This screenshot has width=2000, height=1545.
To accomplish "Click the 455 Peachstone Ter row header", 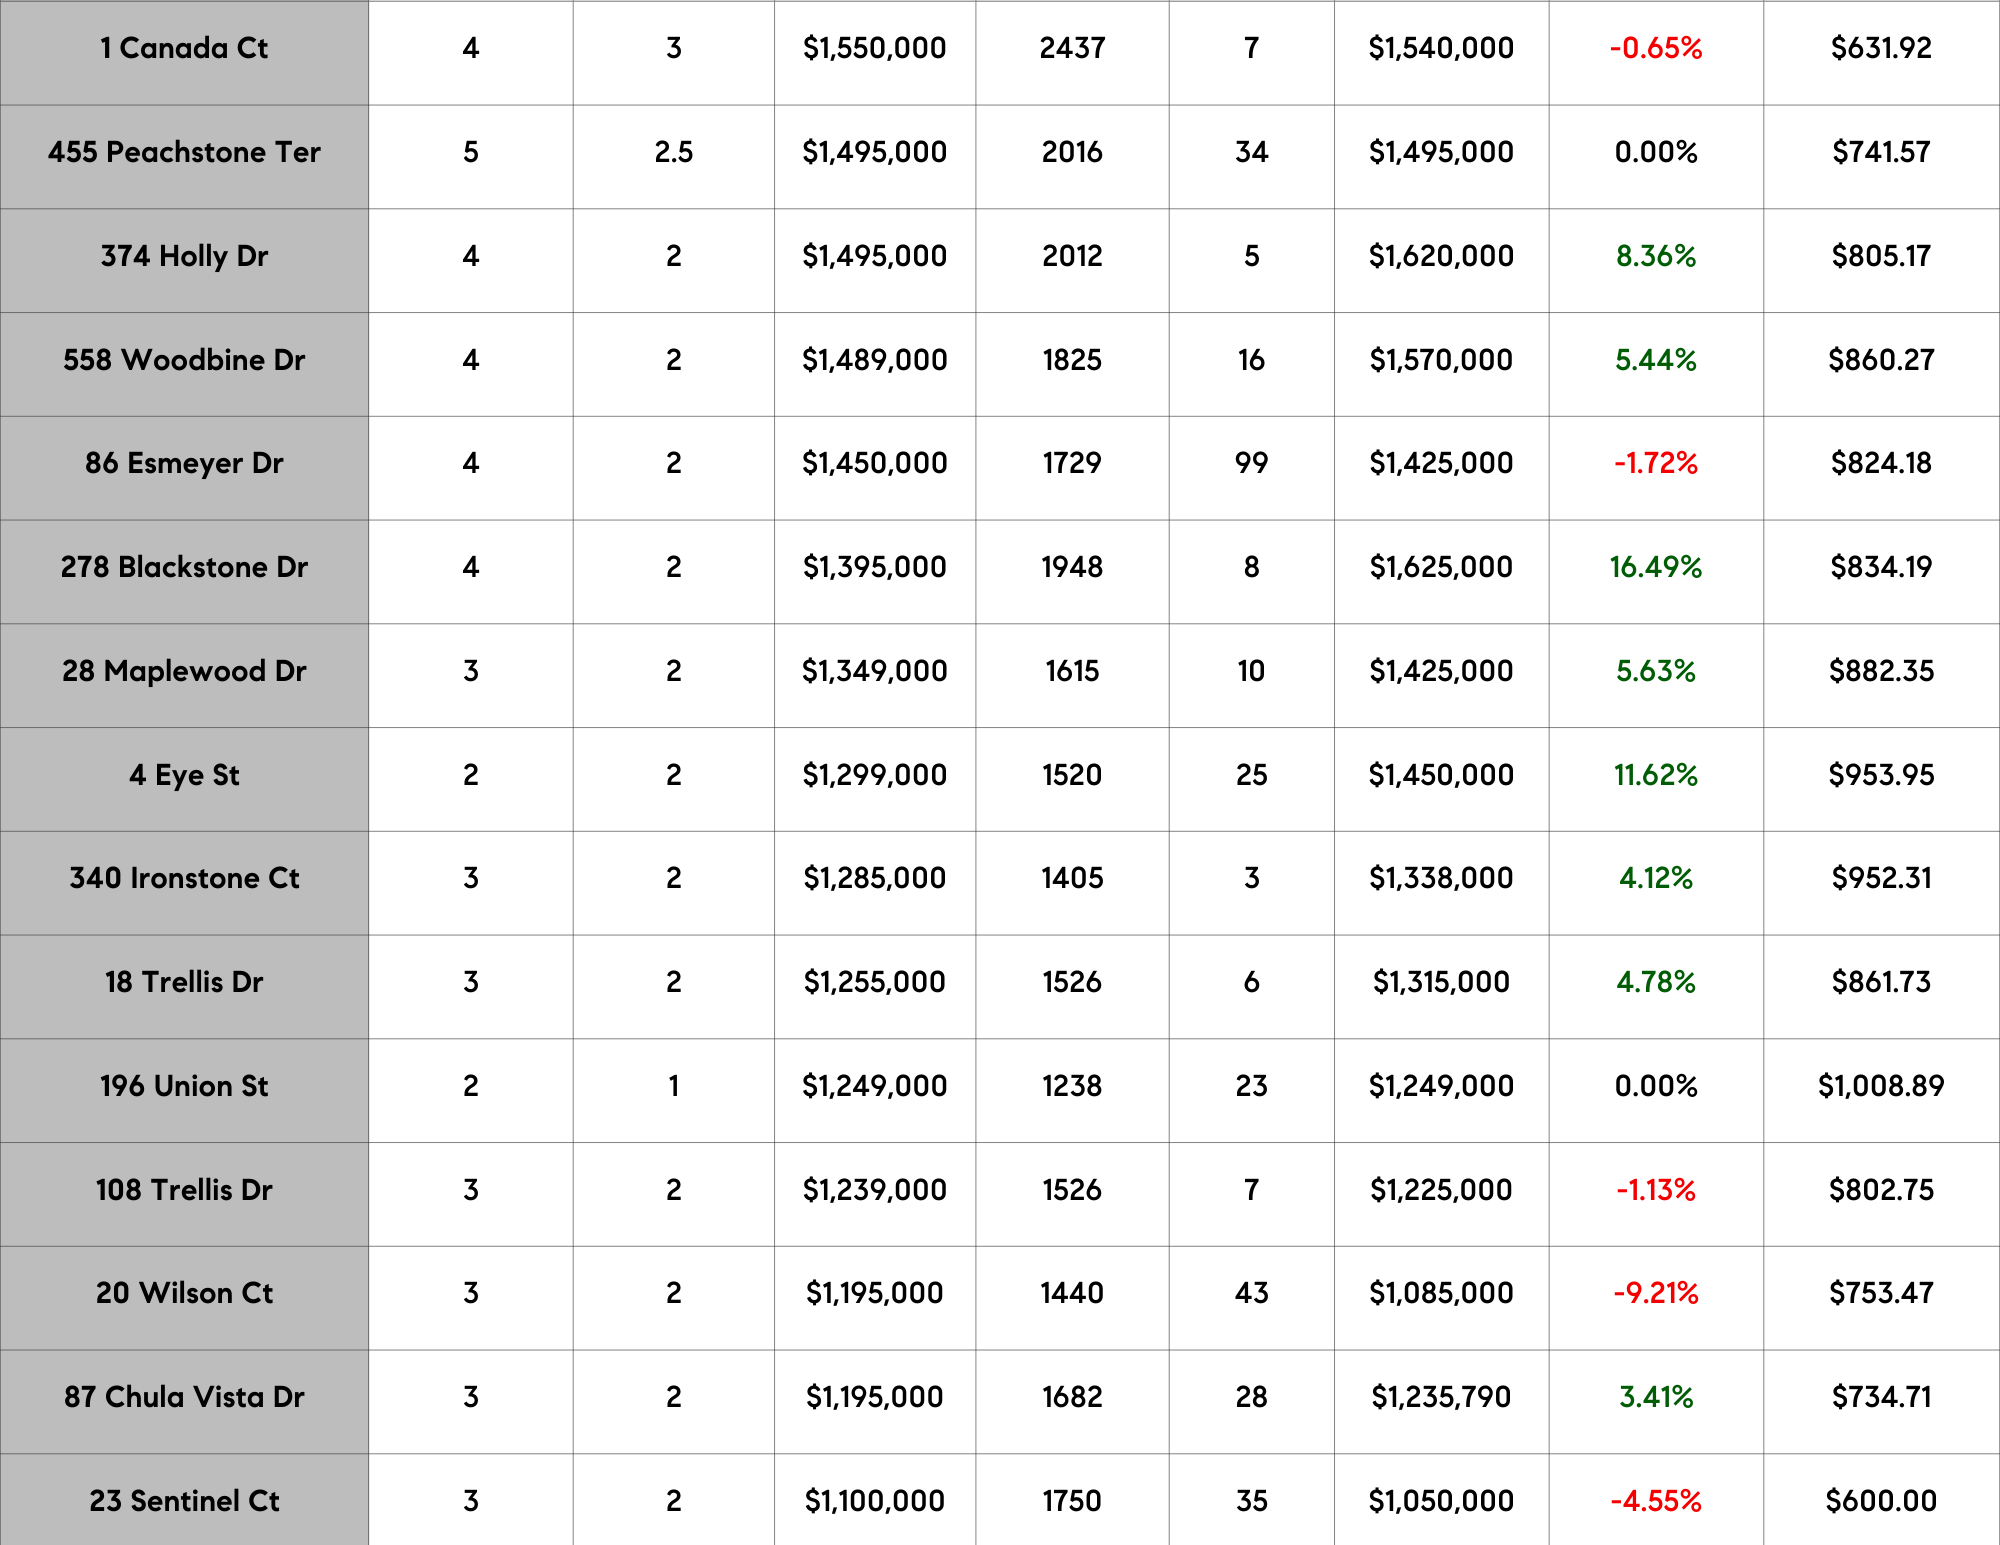I will tap(184, 152).
